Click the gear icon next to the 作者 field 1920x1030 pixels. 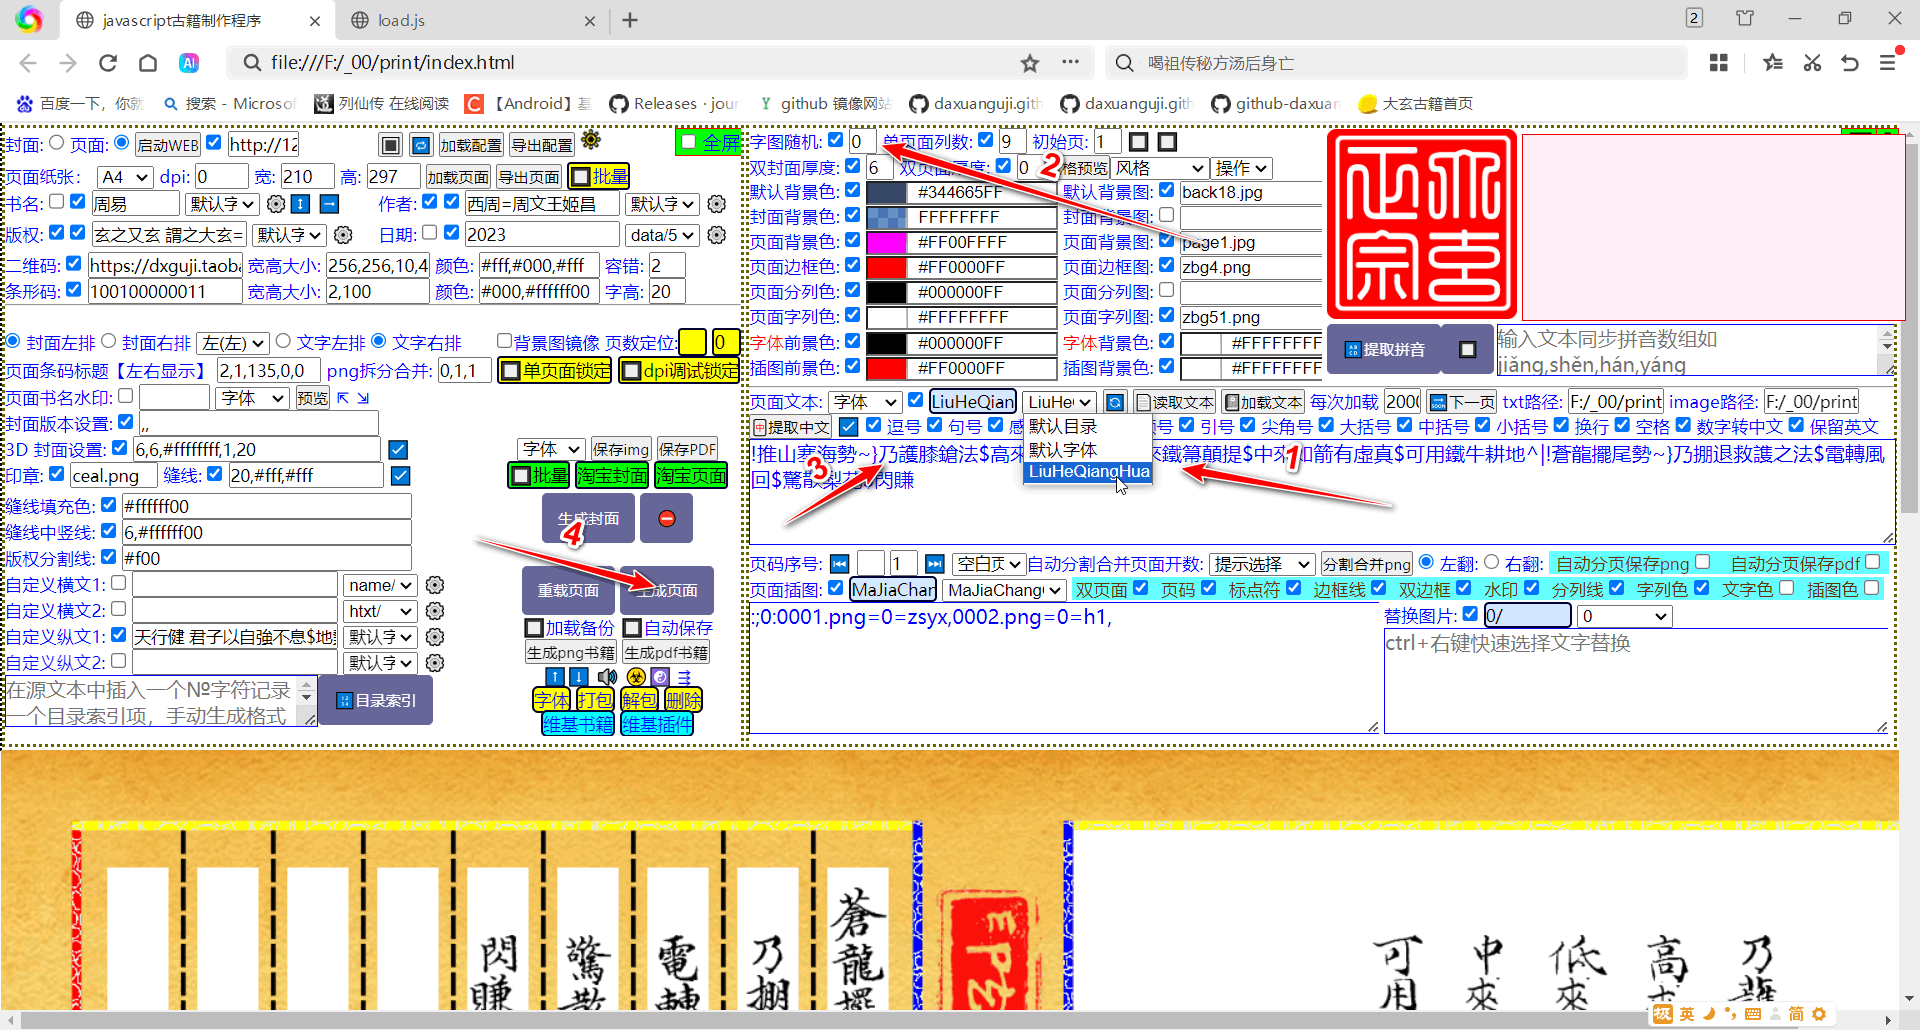point(716,204)
